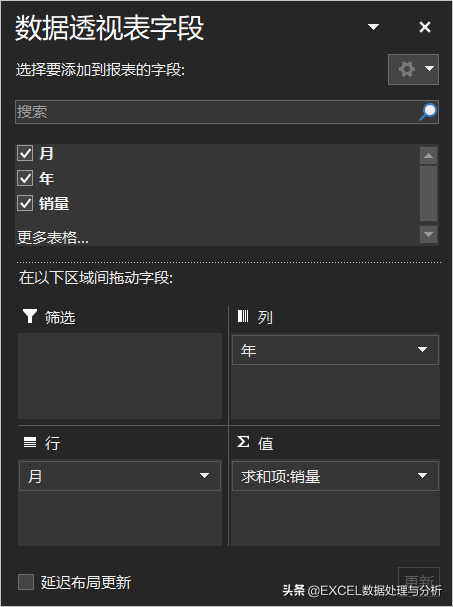Click the filter funnel icon
Image resolution: width=453 pixels, height=607 pixels.
[30, 316]
